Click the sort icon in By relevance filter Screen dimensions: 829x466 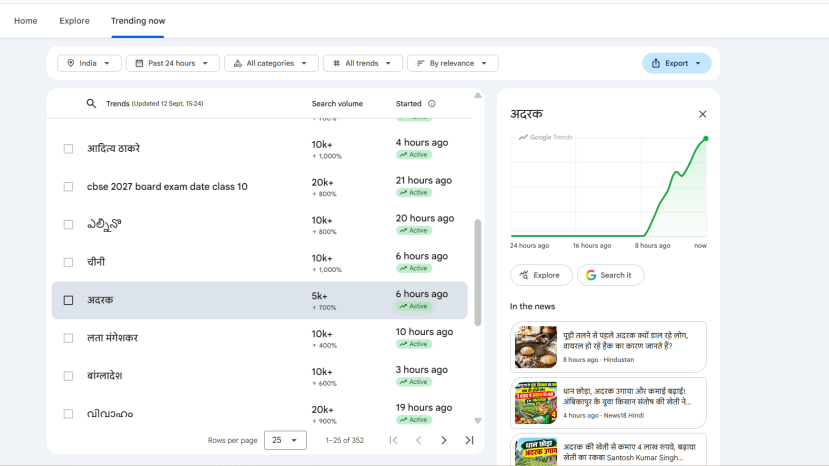[420, 63]
